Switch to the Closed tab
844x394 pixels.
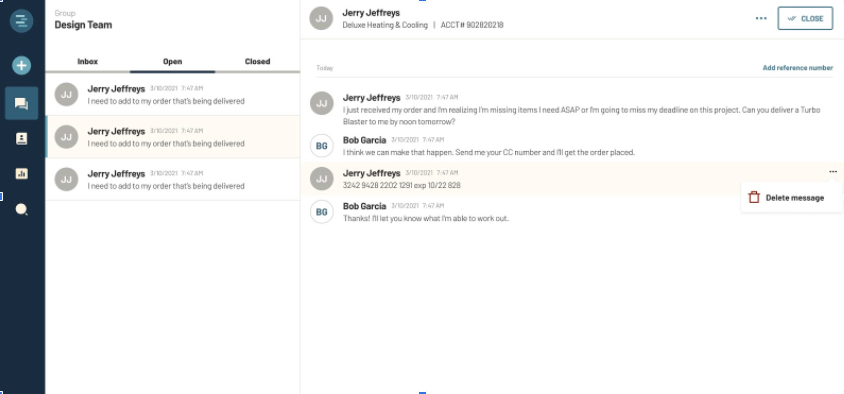coord(257,61)
